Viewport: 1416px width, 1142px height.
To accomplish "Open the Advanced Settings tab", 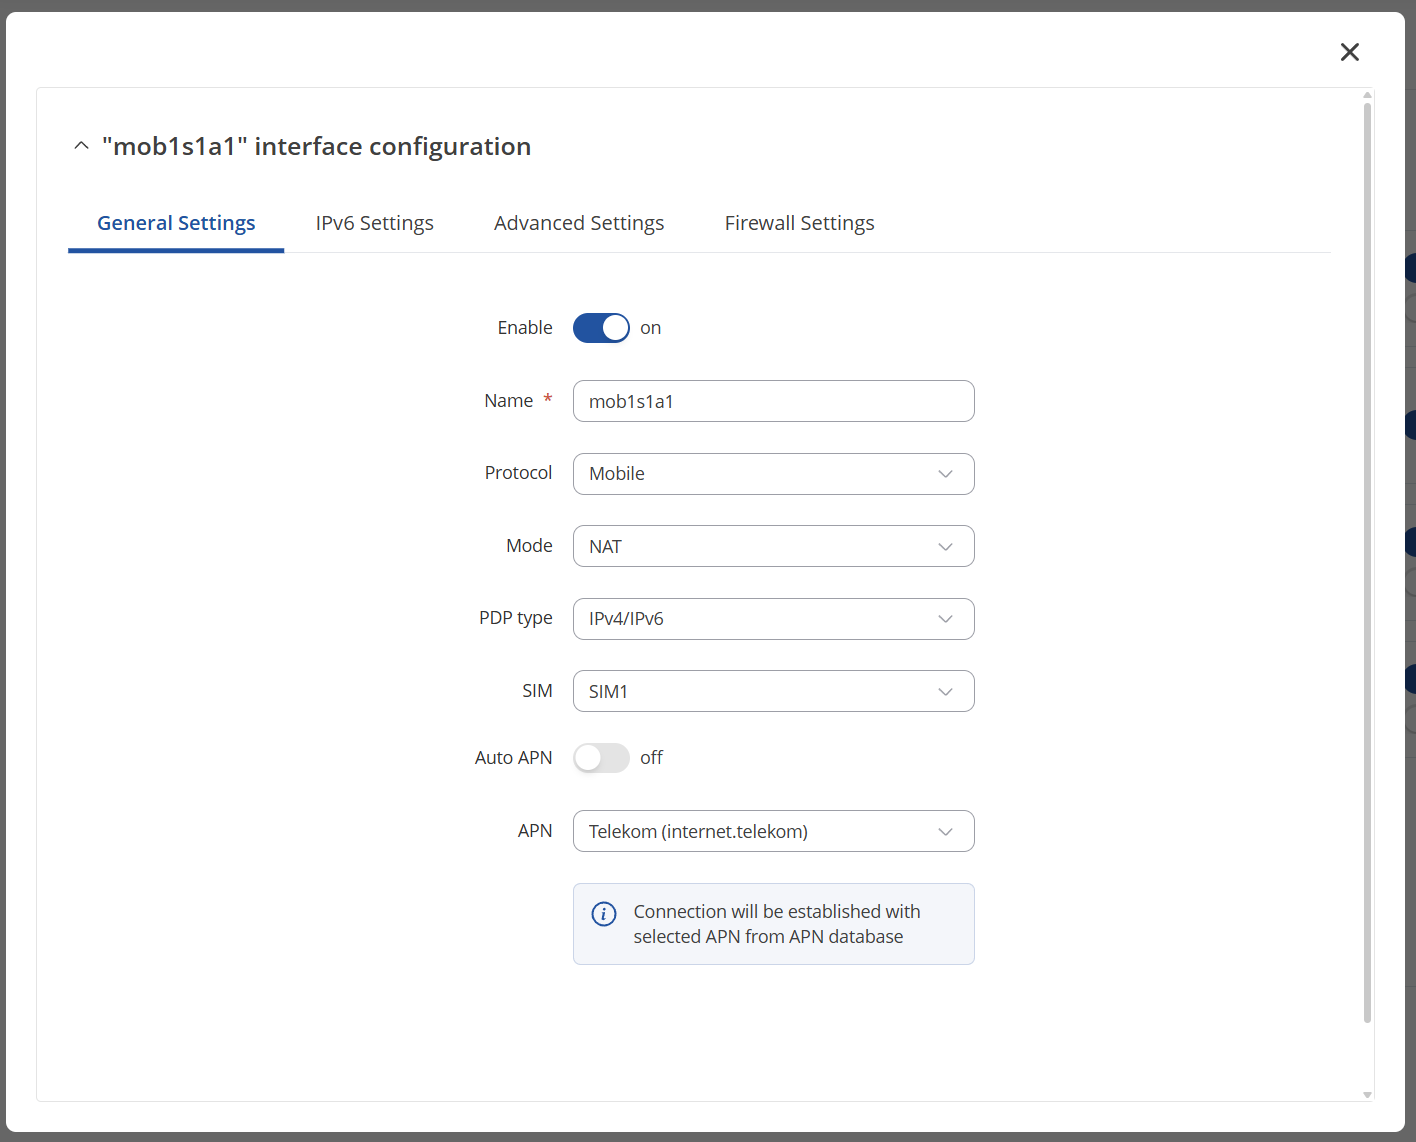I will [579, 223].
